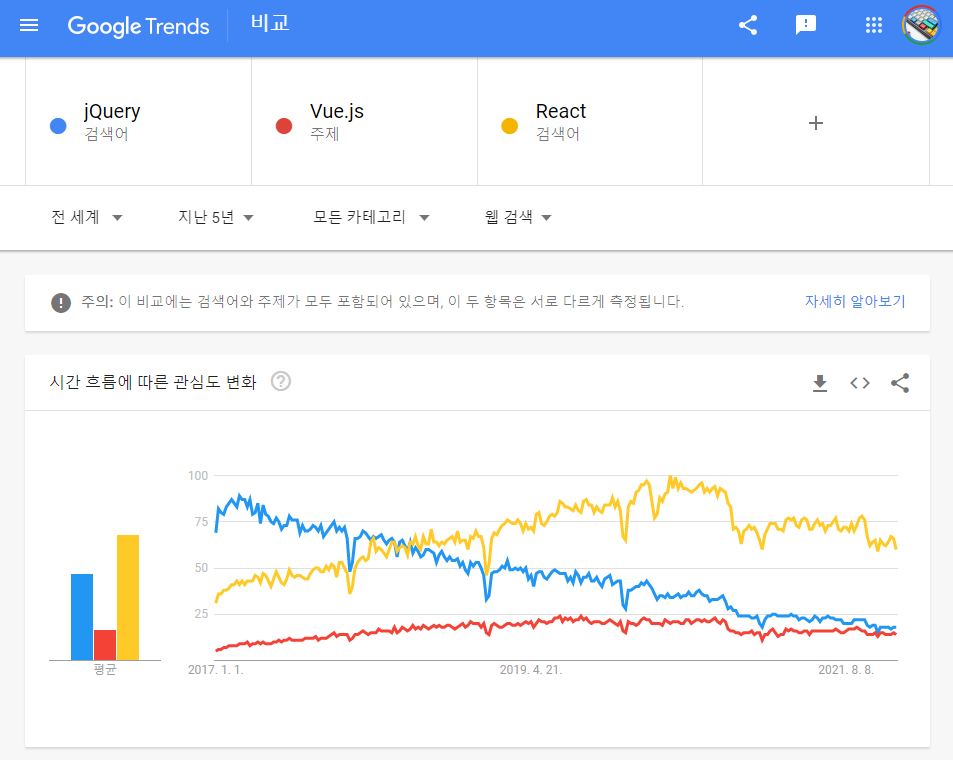Select the React search term card

[590, 121]
